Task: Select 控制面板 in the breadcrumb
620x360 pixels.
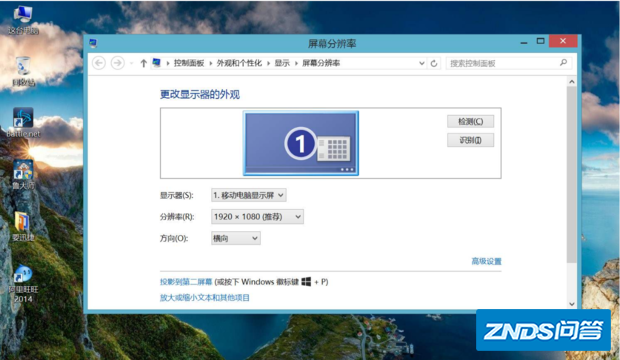Action: point(189,63)
